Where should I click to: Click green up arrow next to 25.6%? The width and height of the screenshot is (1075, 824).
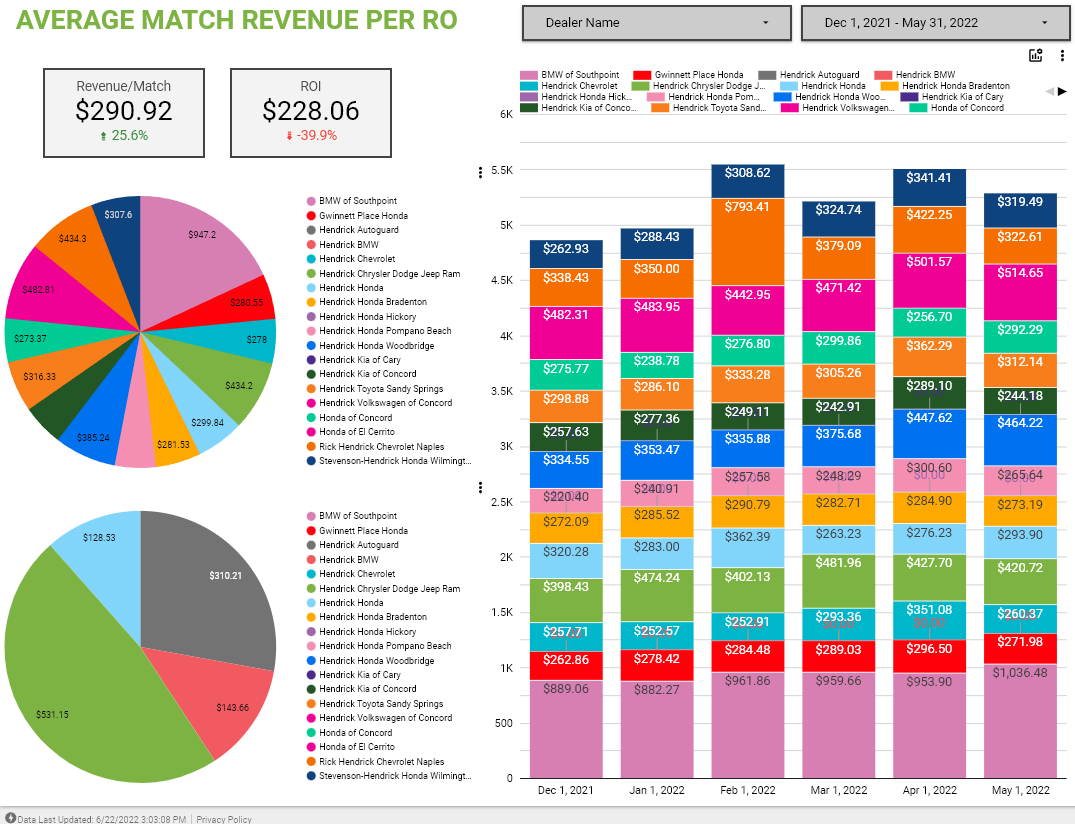104,136
